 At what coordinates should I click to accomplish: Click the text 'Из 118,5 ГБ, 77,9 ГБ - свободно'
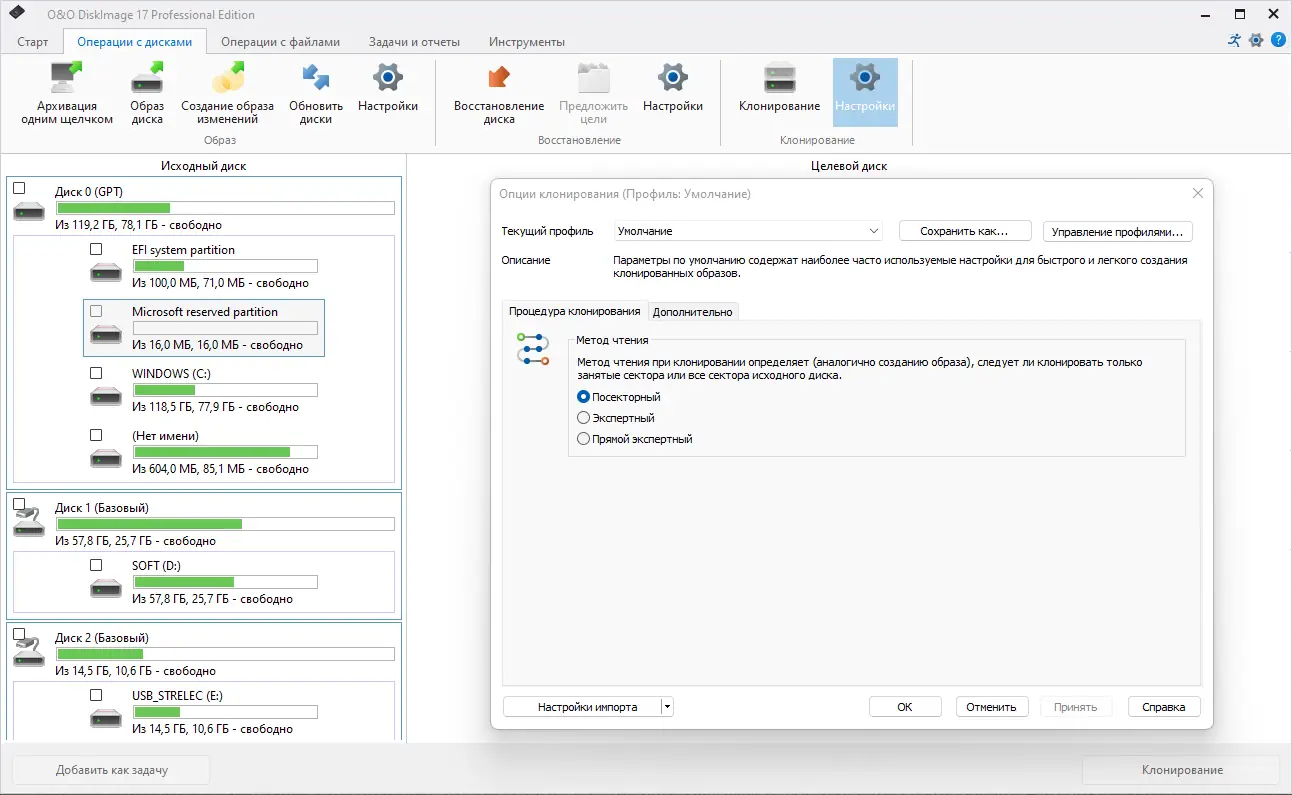point(215,407)
